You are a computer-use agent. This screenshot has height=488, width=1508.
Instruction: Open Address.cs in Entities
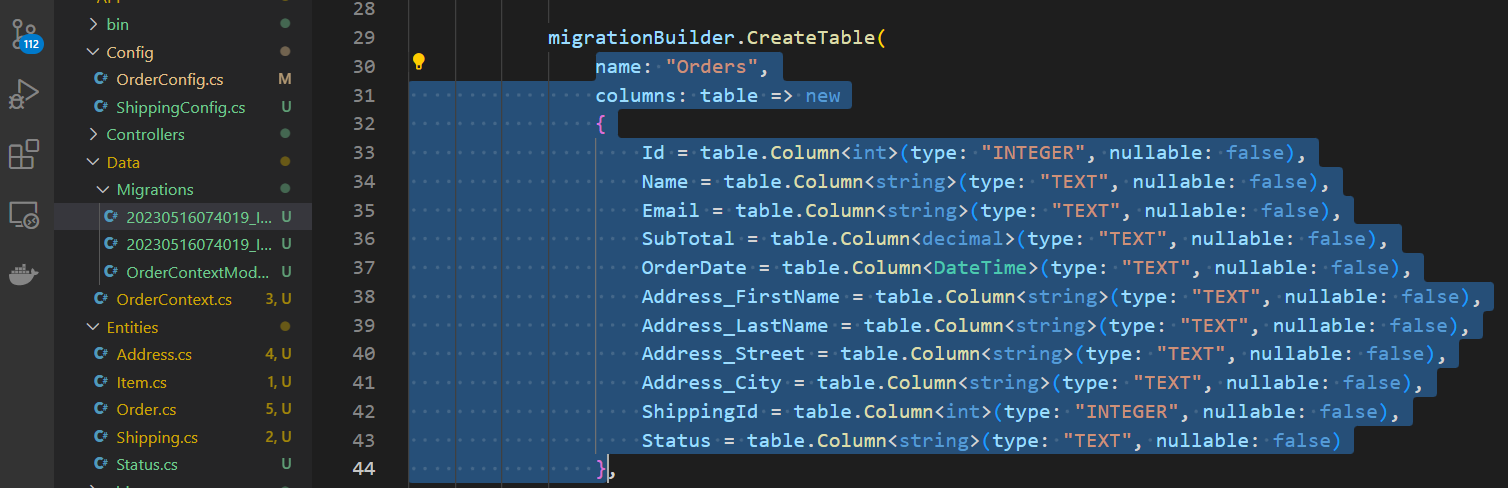154,354
